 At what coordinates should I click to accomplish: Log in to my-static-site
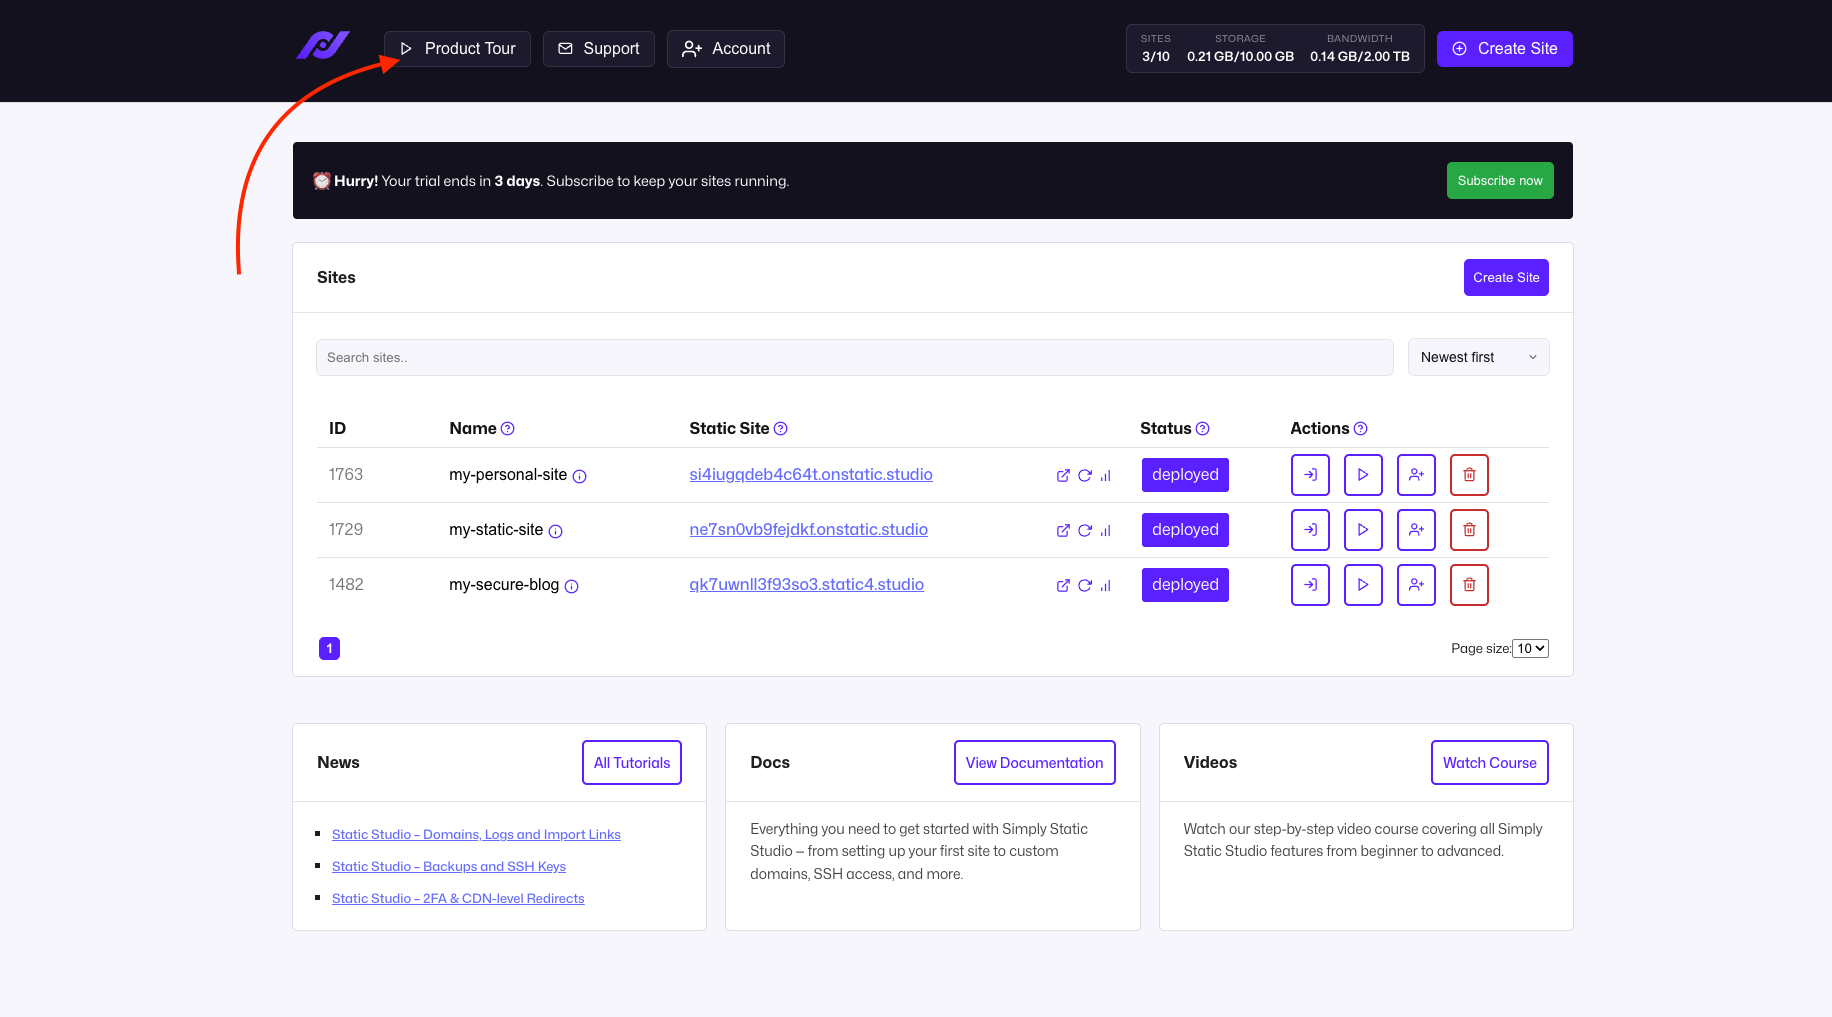[1310, 530]
